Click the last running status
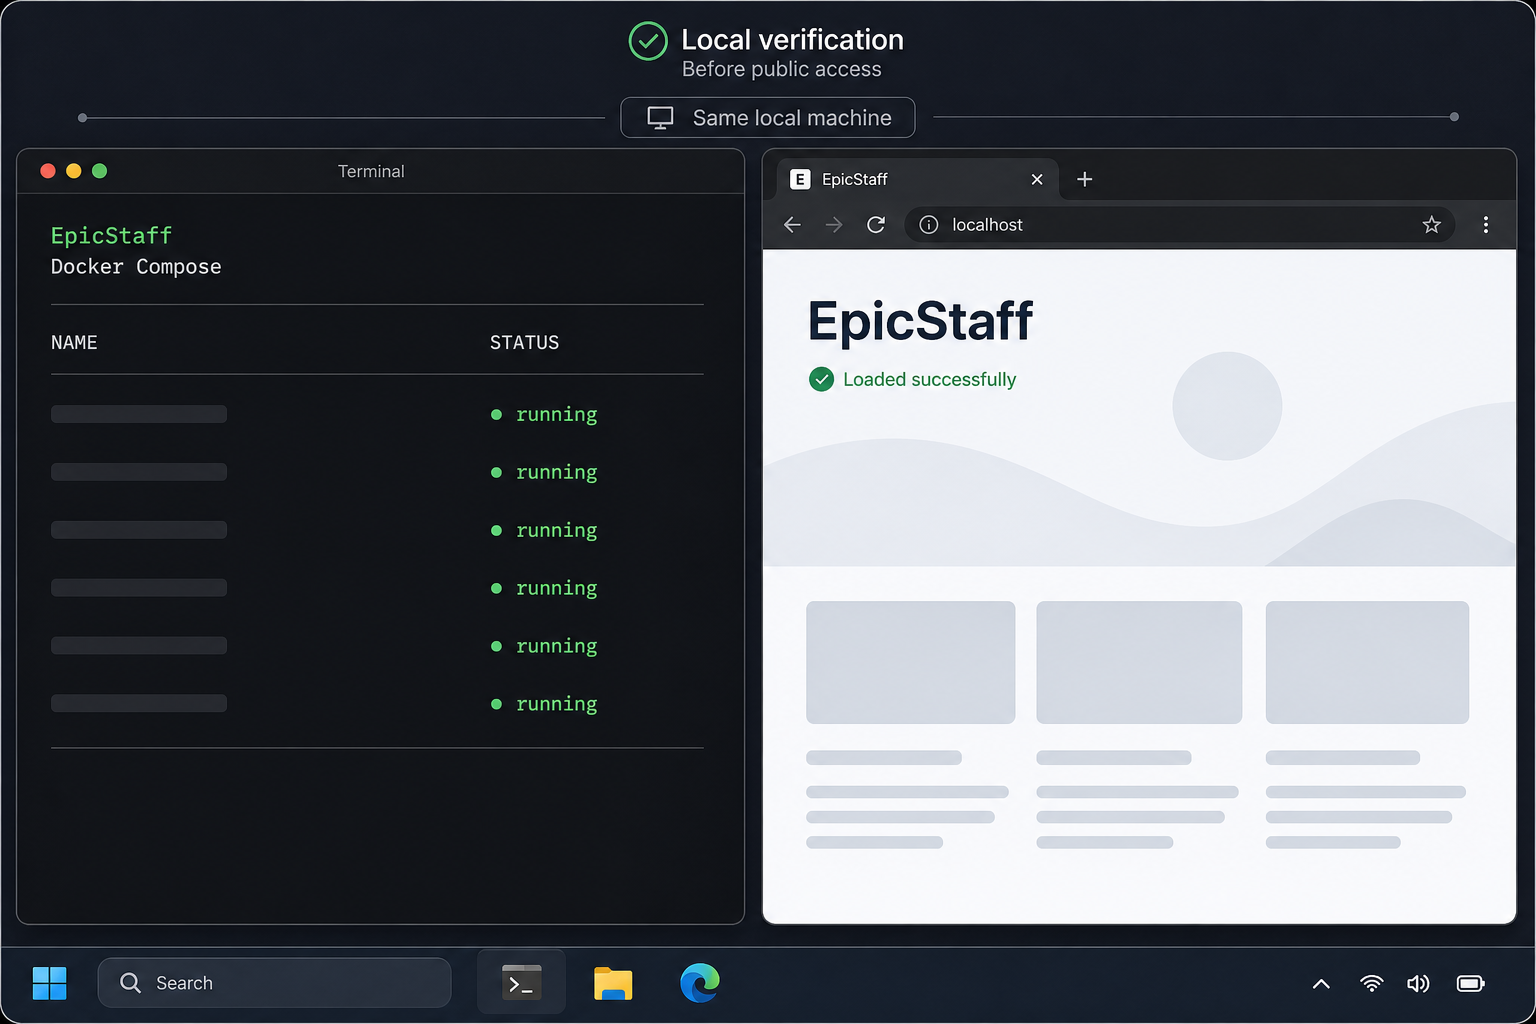The image size is (1536, 1024). tap(545, 705)
